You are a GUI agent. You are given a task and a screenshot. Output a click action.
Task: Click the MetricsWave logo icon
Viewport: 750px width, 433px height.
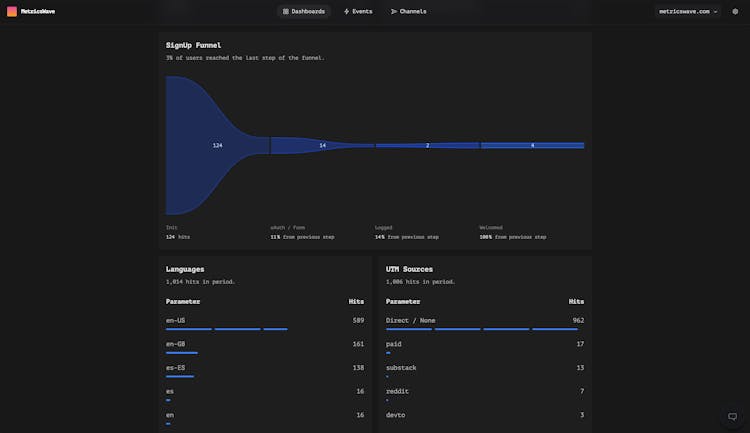pyautogui.click(x=12, y=11)
